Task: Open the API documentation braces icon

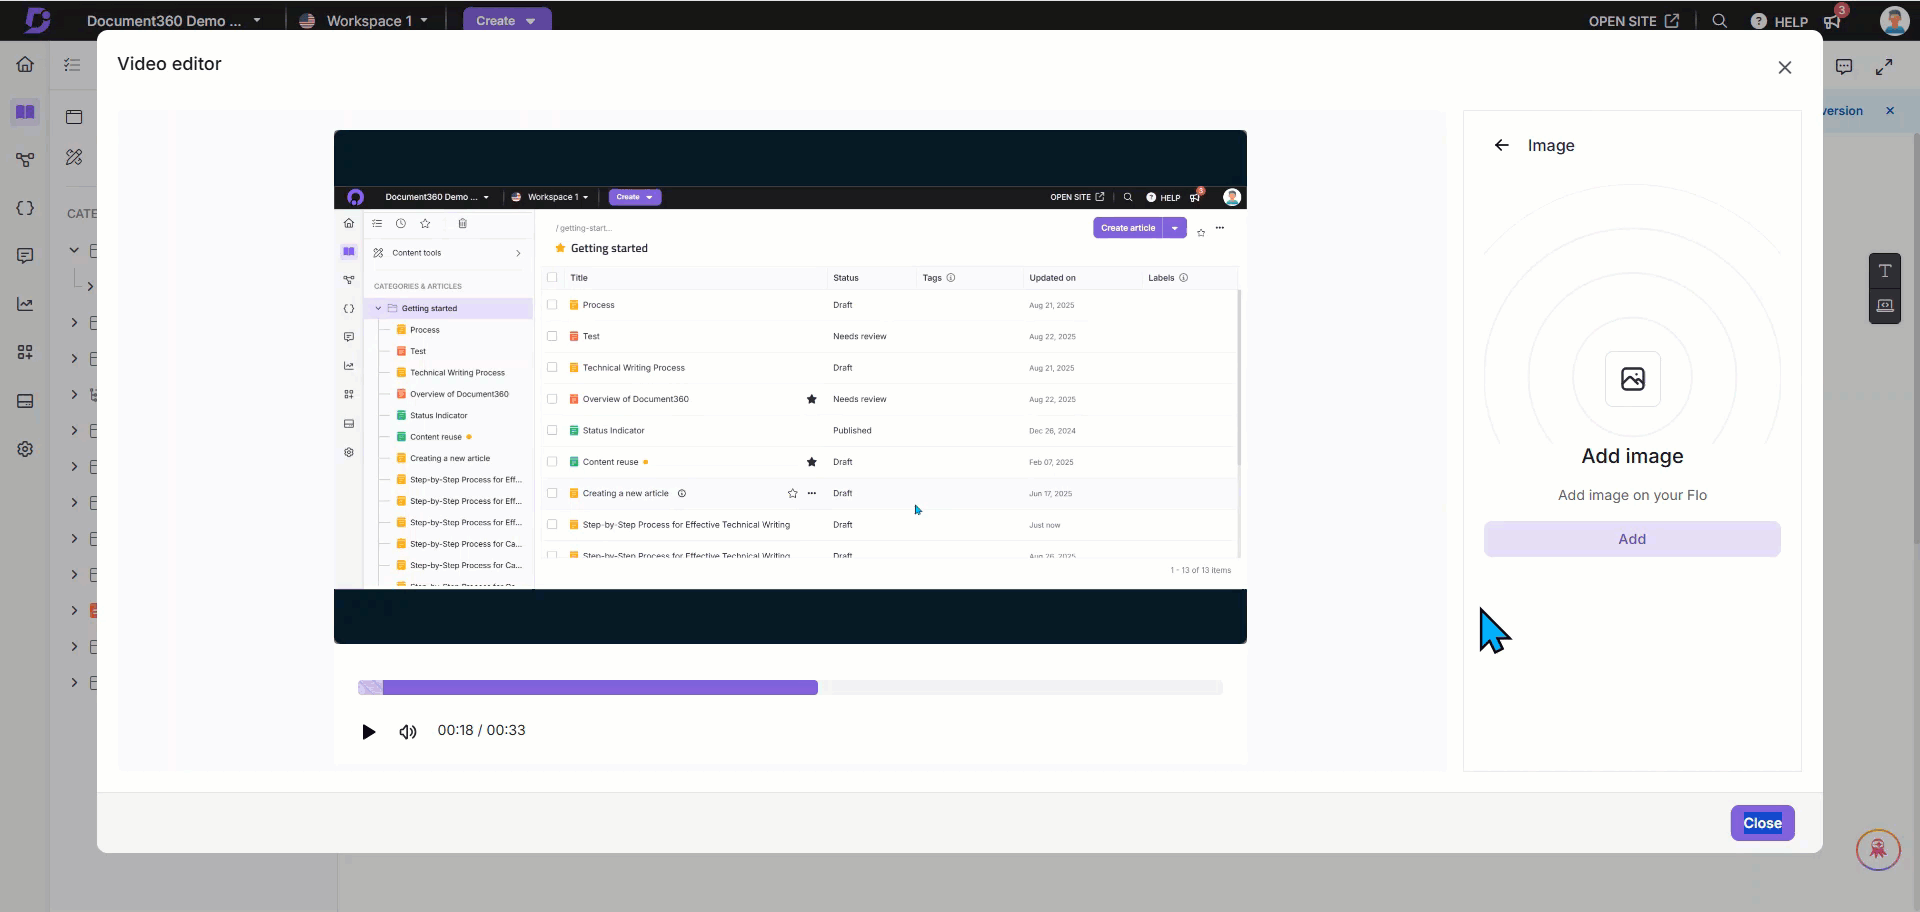Action: pyautogui.click(x=25, y=208)
